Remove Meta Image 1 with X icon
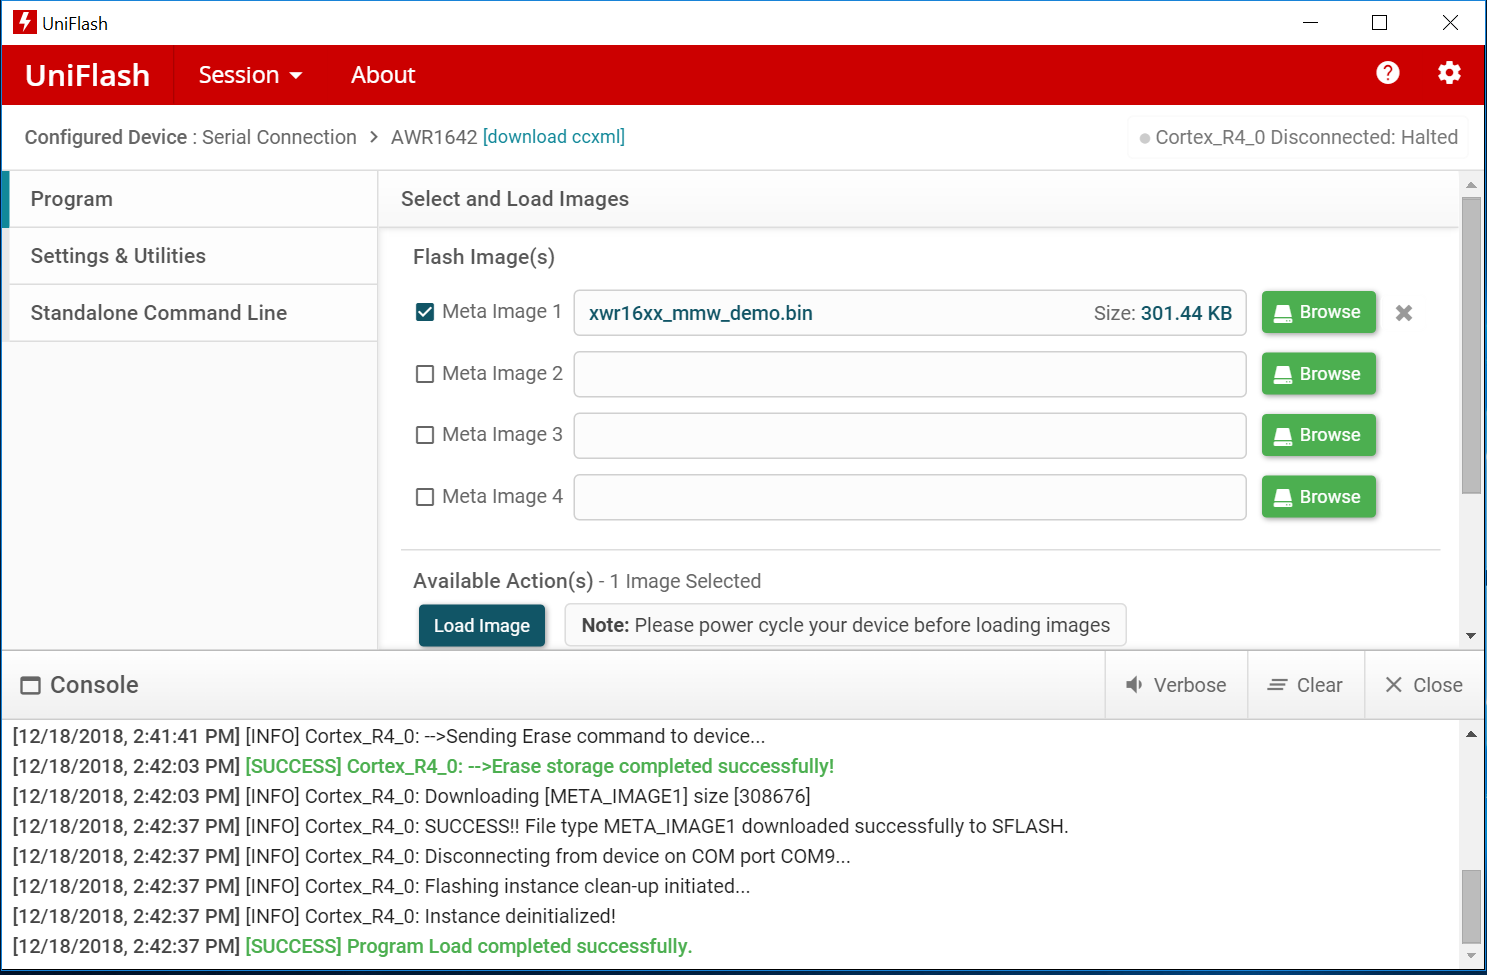The height and width of the screenshot is (975, 1487). pos(1404,313)
